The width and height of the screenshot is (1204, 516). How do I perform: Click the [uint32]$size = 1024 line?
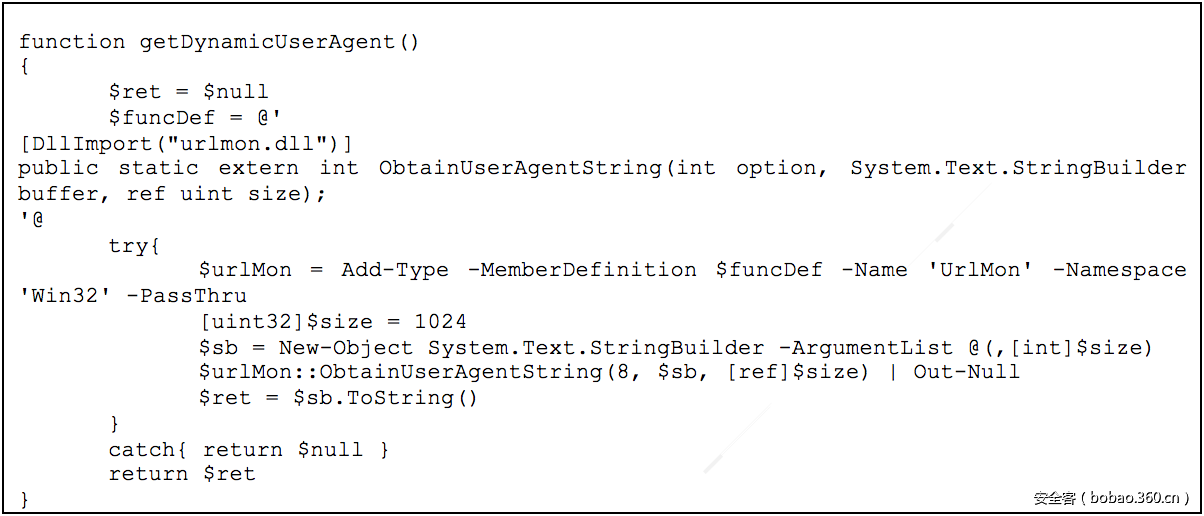coord(333,322)
